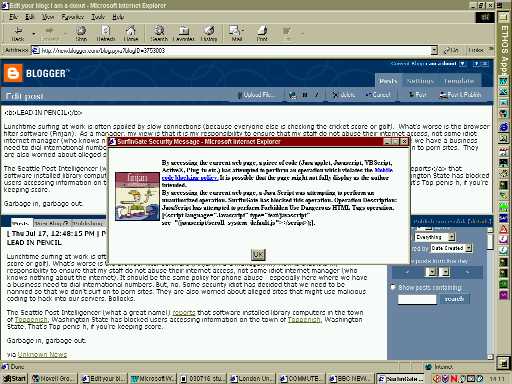Viewport: 512px width, 384px height.
Task: Expand the address bar URL dropdown
Action: click(434, 51)
